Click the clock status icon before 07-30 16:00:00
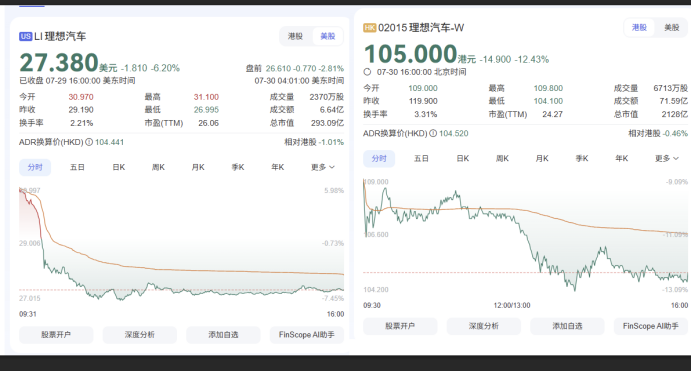Viewport: 691px width, 372px height. pos(367,72)
